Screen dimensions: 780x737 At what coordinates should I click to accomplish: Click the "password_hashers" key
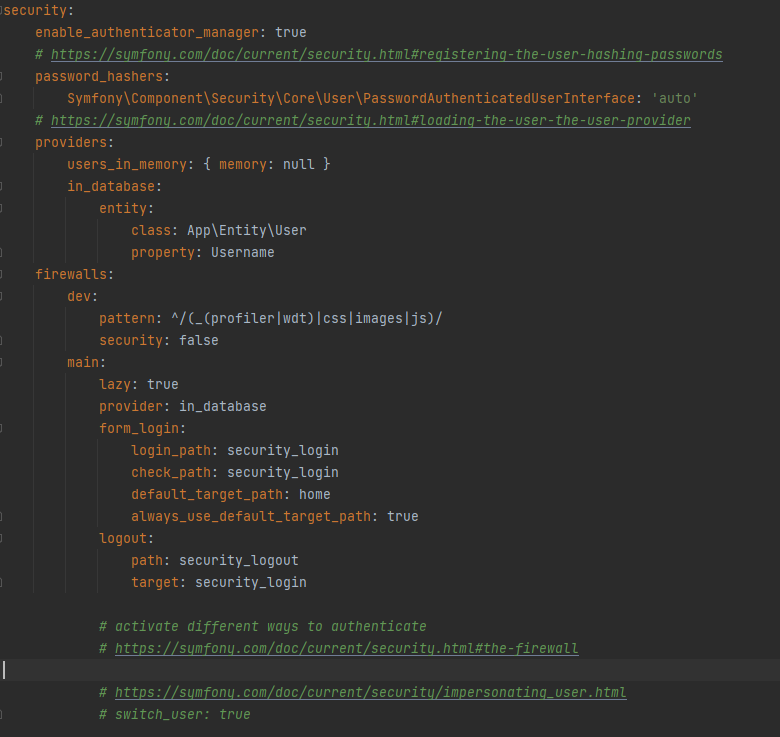(x=99, y=77)
